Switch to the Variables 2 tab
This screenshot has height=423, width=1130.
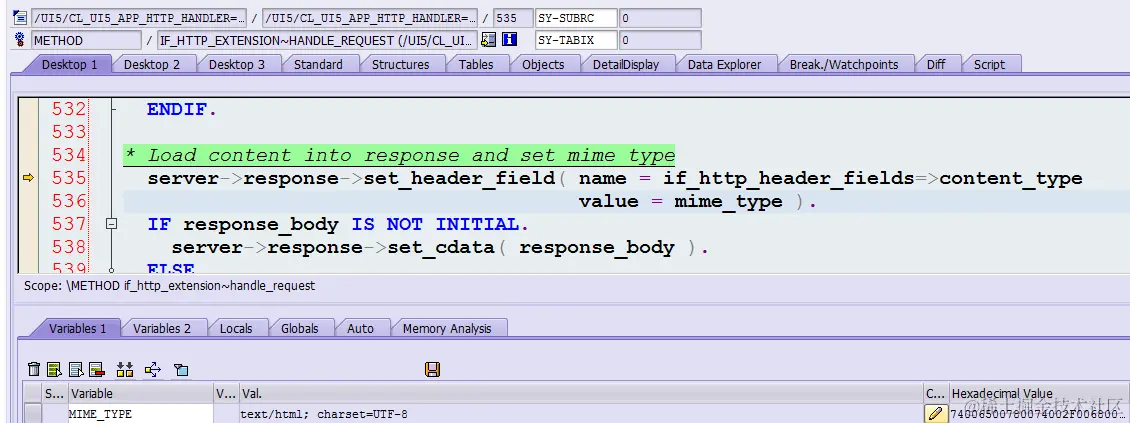(162, 329)
